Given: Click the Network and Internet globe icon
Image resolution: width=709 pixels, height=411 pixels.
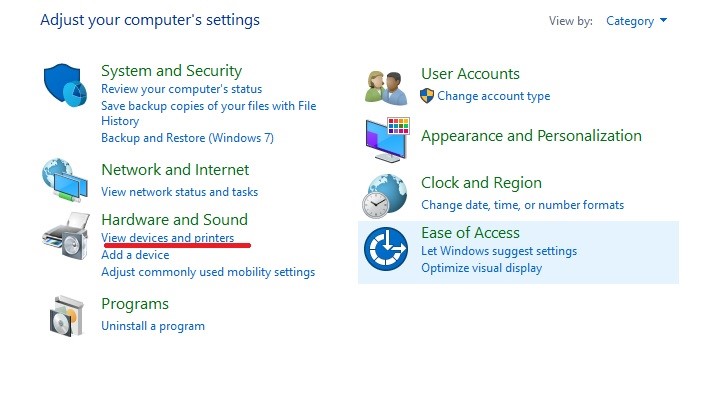Looking at the screenshot, I should point(65,180).
